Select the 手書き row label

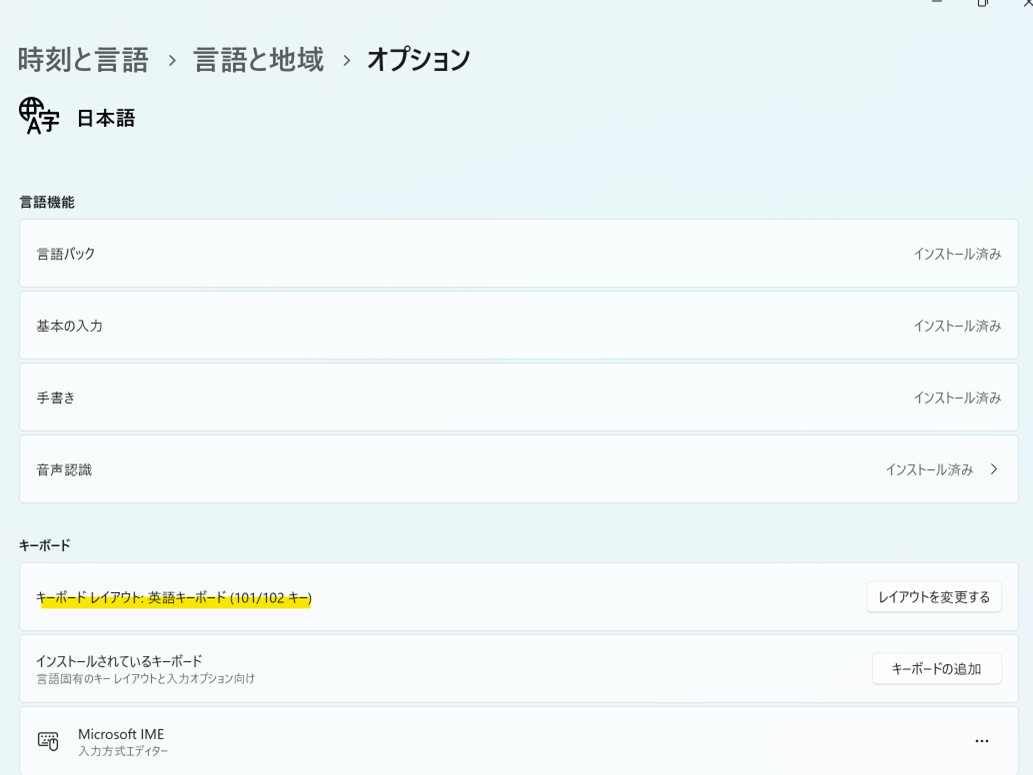coord(56,398)
